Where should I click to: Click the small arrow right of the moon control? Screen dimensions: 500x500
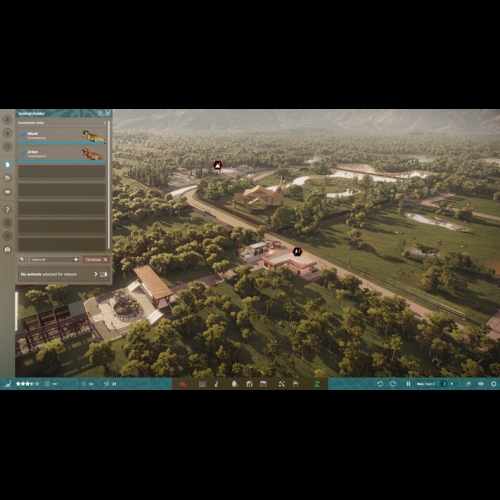coord(452,384)
